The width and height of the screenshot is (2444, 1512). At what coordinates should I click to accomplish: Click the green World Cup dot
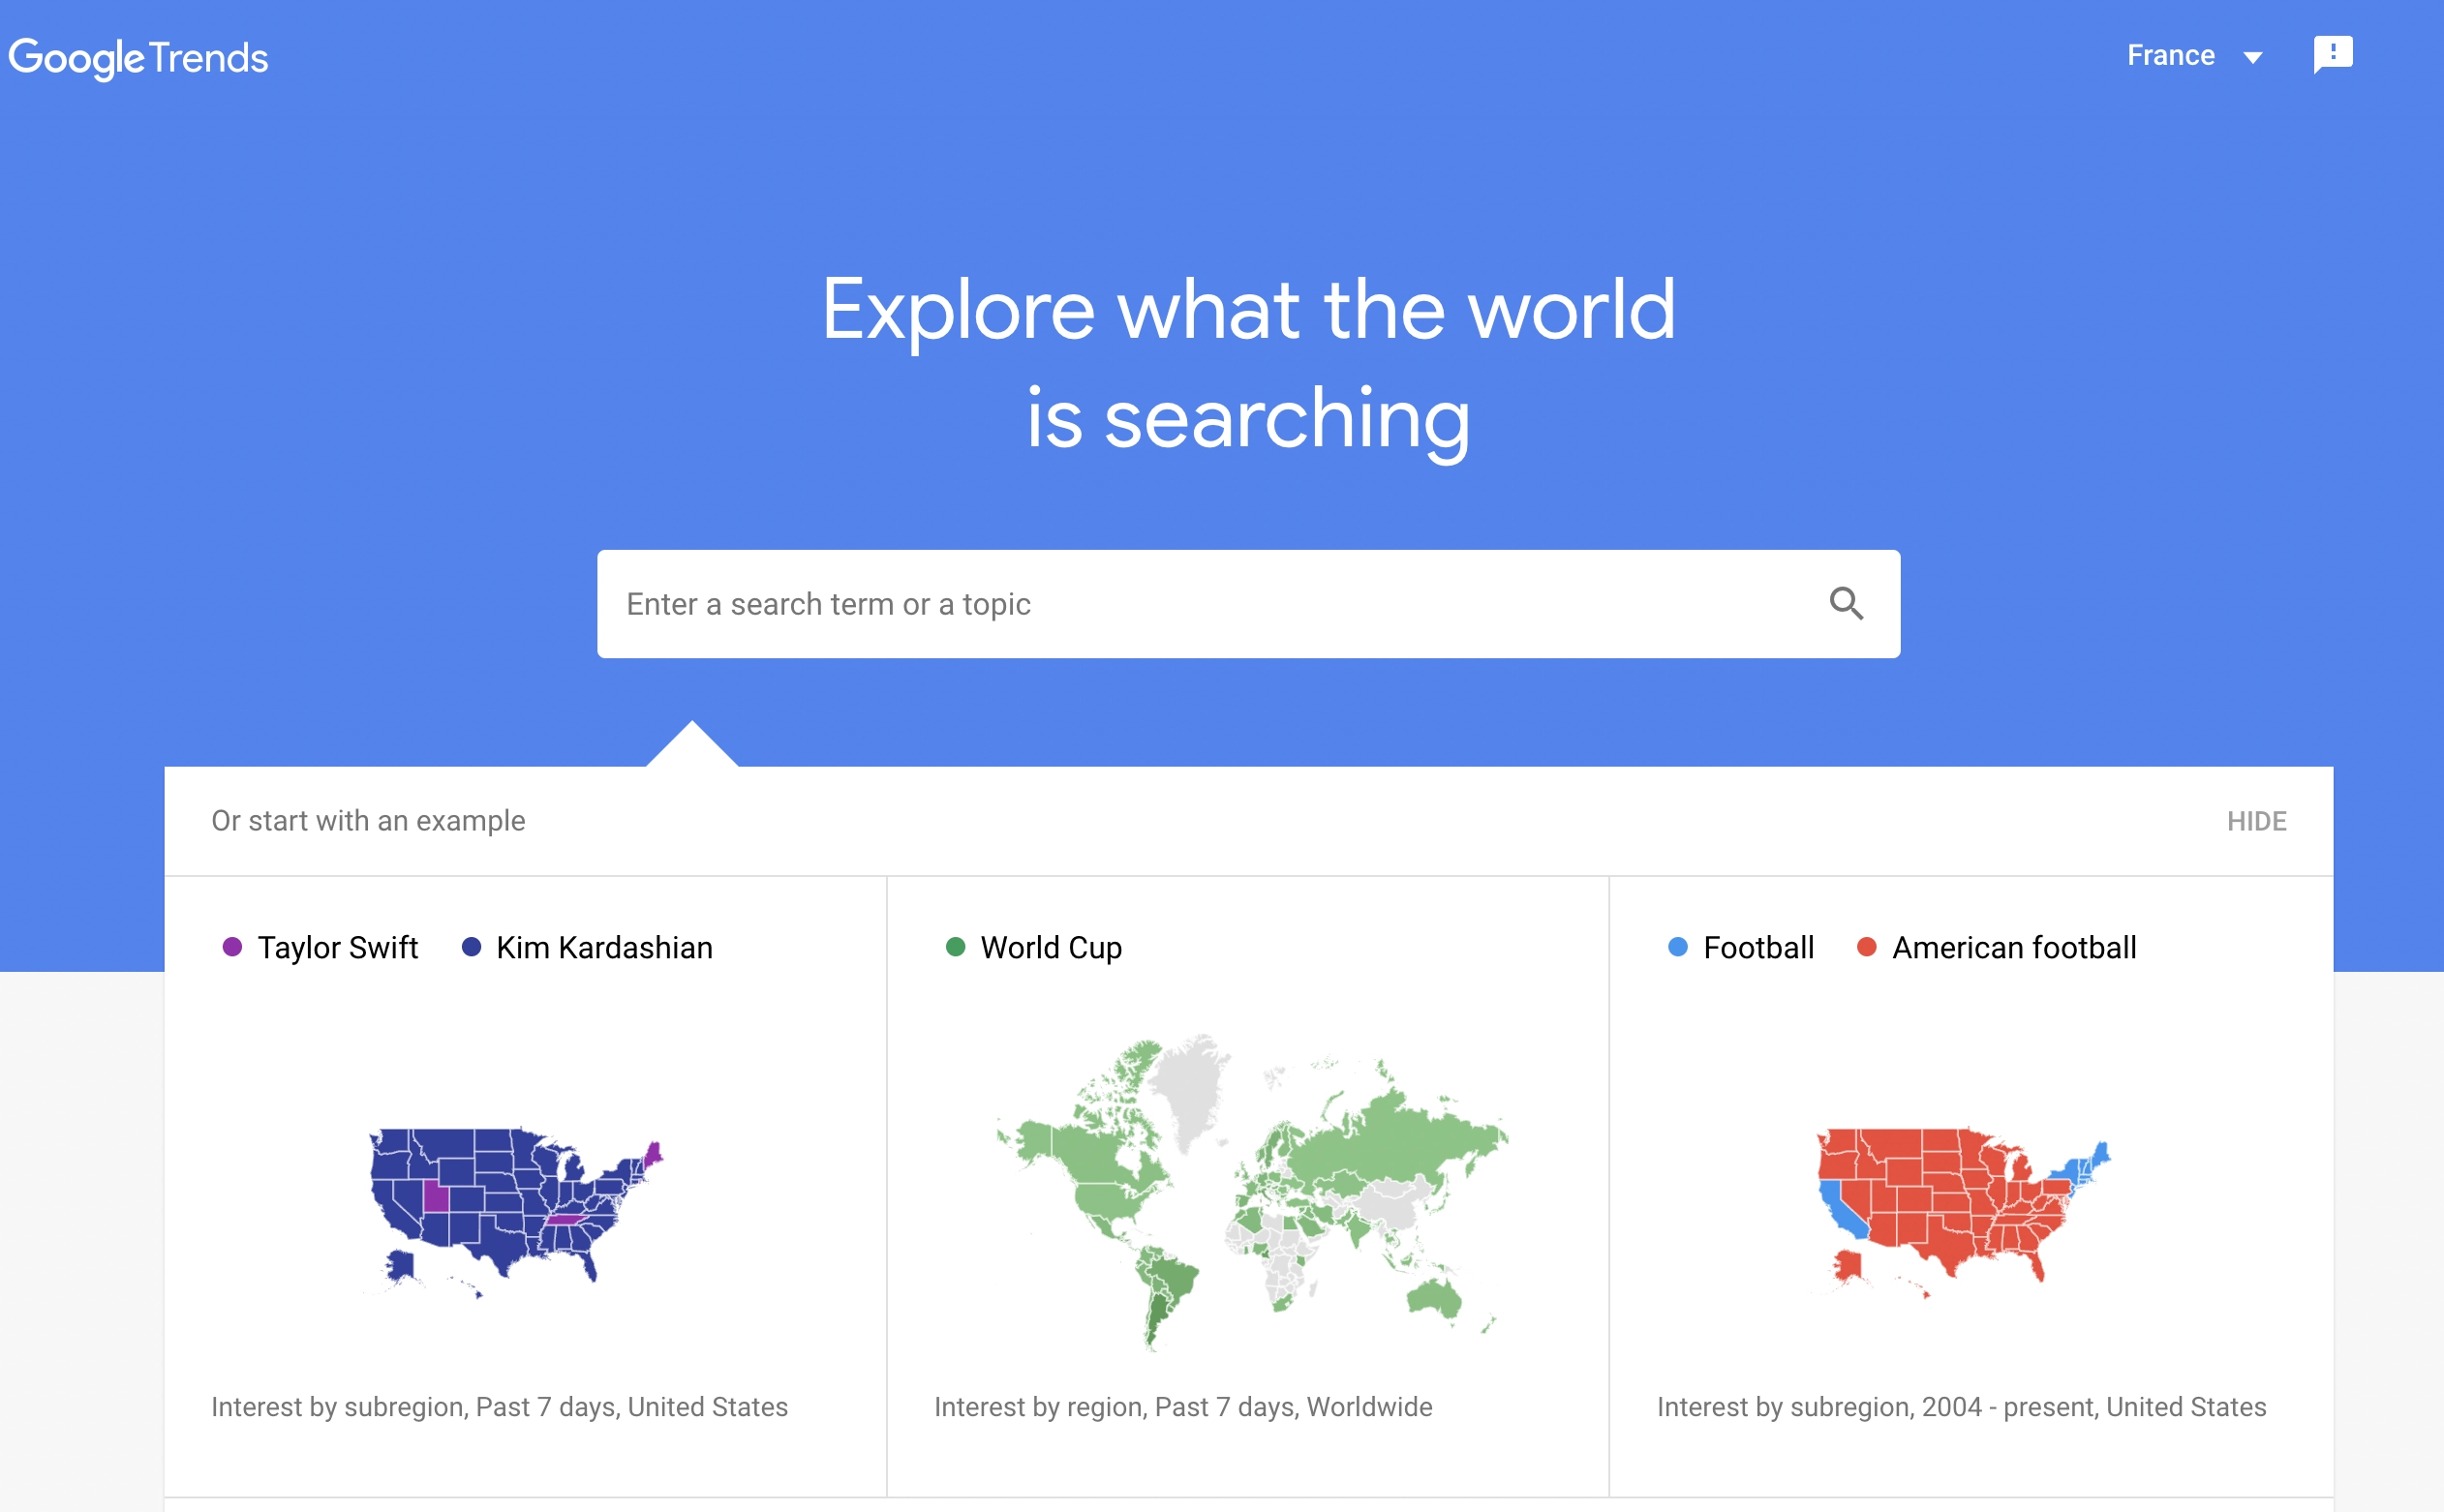pos(955,947)
